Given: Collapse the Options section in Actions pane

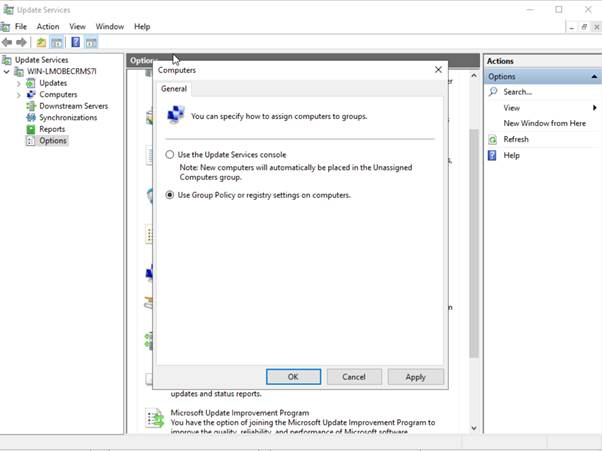Looking at the screenshot, I should click(x=594, y=76).
